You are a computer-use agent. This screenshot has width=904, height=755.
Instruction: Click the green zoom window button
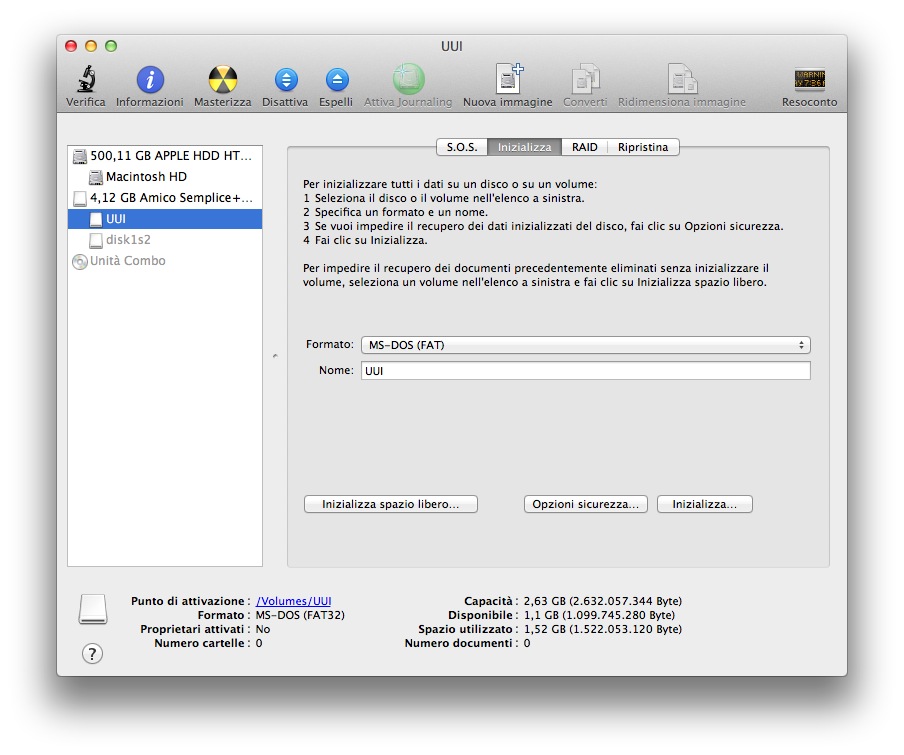[111, 46]
